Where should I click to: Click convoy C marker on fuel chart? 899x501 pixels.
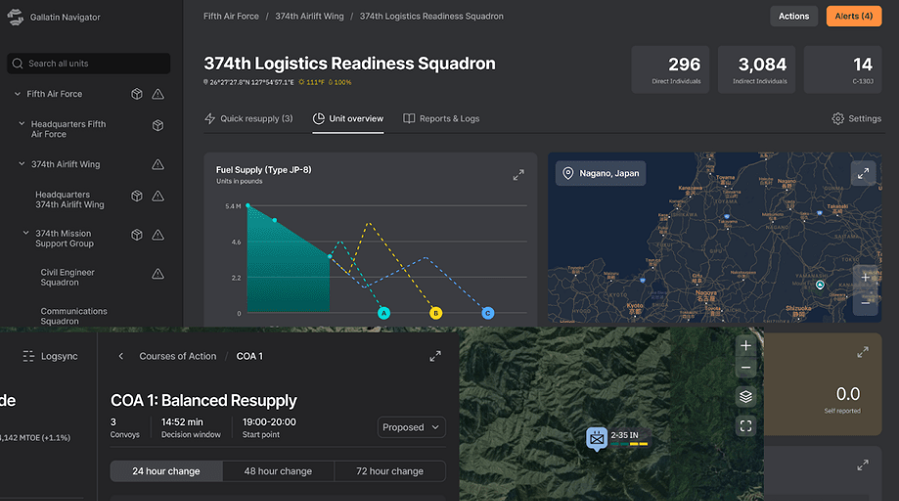click(x=488, y=313)
